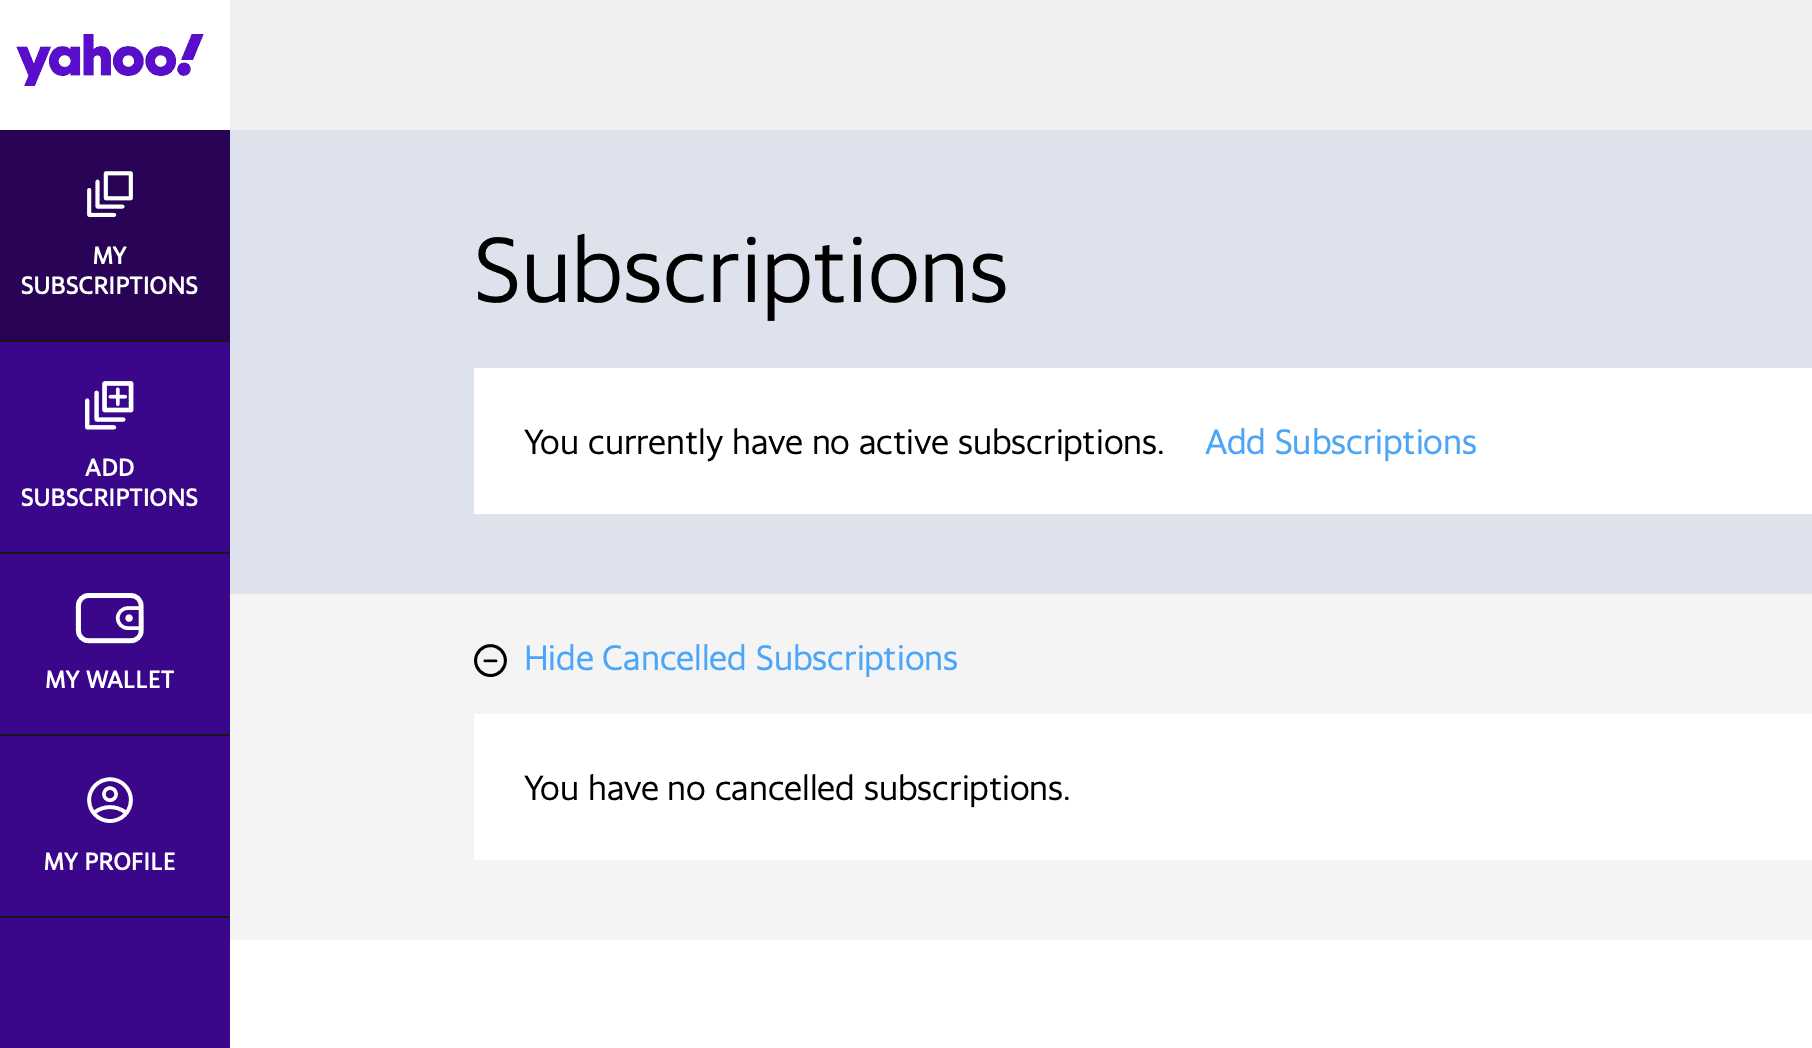Click the My Profile person icon

[x=110, y=800]
